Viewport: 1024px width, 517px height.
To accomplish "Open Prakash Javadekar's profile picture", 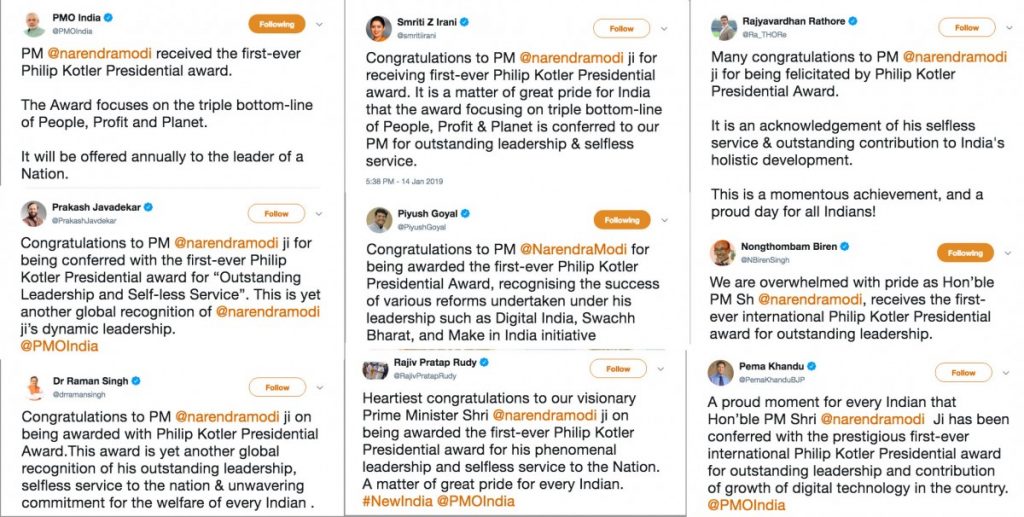I will click(34, 213).
